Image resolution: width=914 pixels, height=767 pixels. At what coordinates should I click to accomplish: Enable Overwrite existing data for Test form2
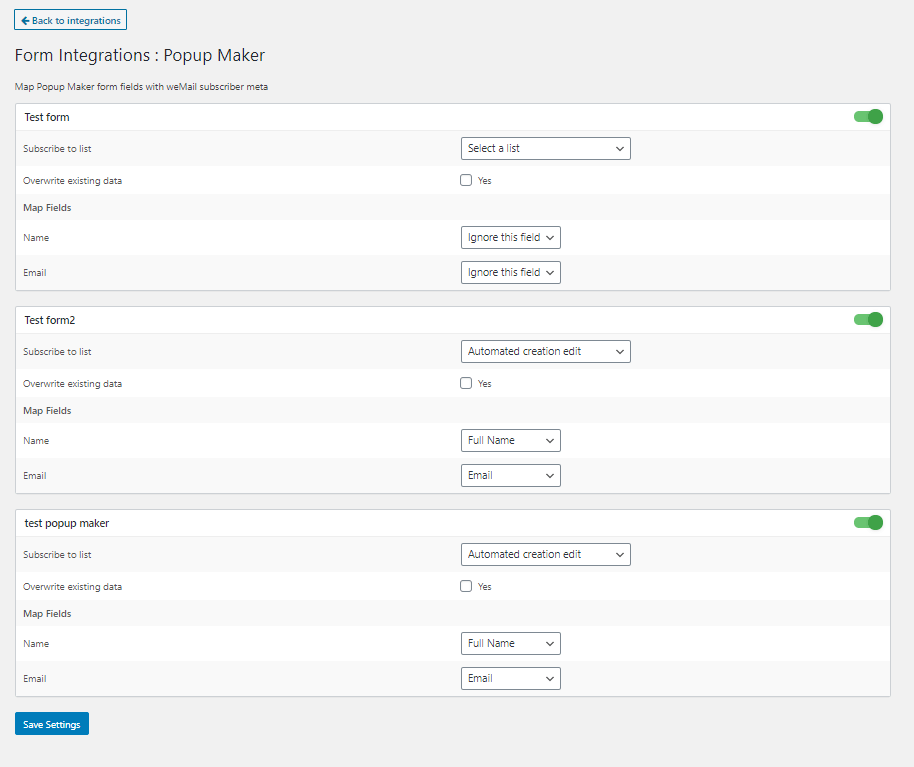pyautogui.click(x=466, y=383)
